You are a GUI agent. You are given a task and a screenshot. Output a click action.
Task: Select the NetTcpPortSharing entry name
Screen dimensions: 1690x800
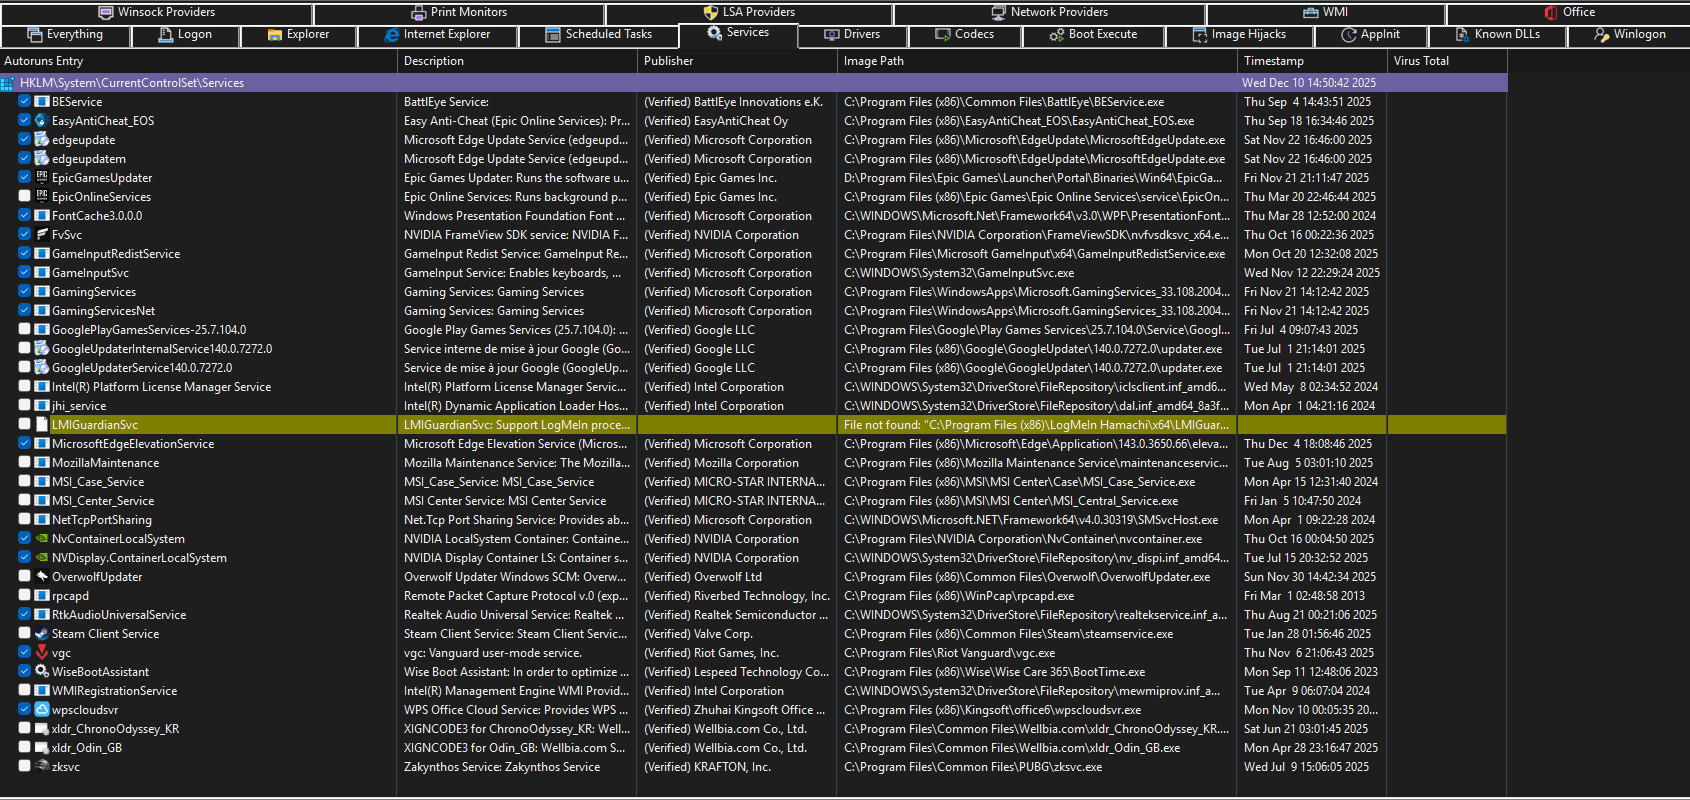coord(102,520)
